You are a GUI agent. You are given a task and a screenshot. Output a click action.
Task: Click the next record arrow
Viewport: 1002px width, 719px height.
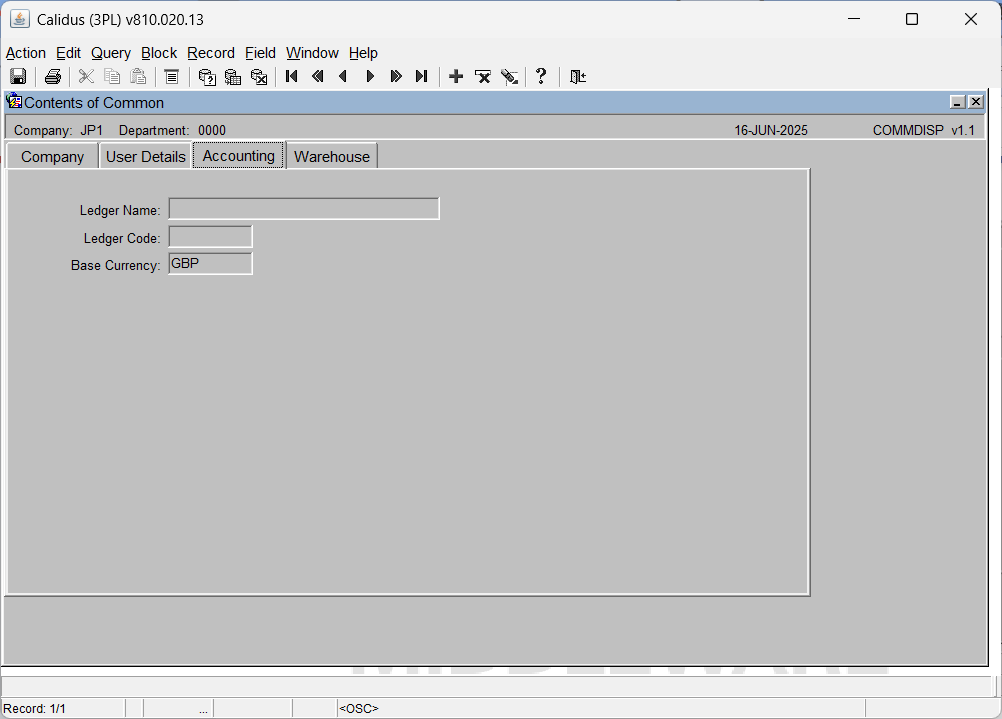coord(370,77)
